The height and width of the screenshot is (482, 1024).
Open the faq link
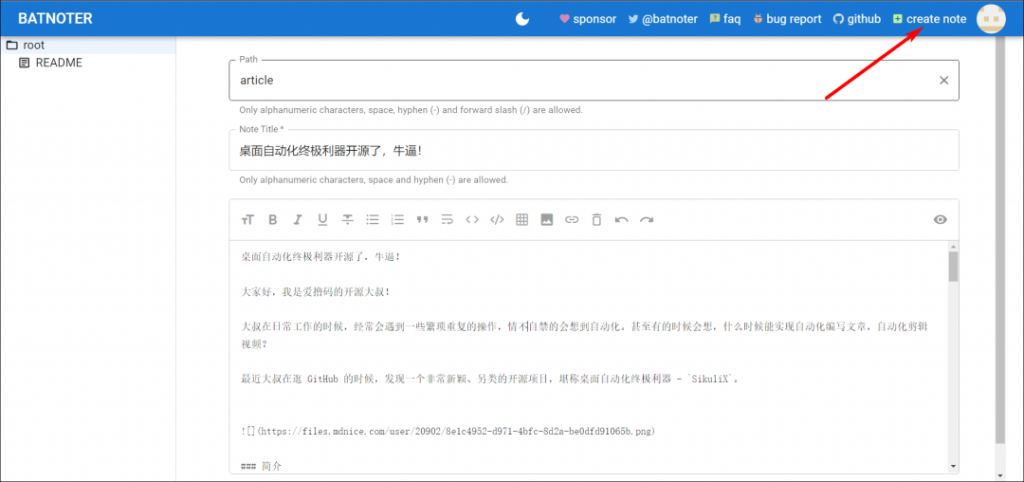725,19
